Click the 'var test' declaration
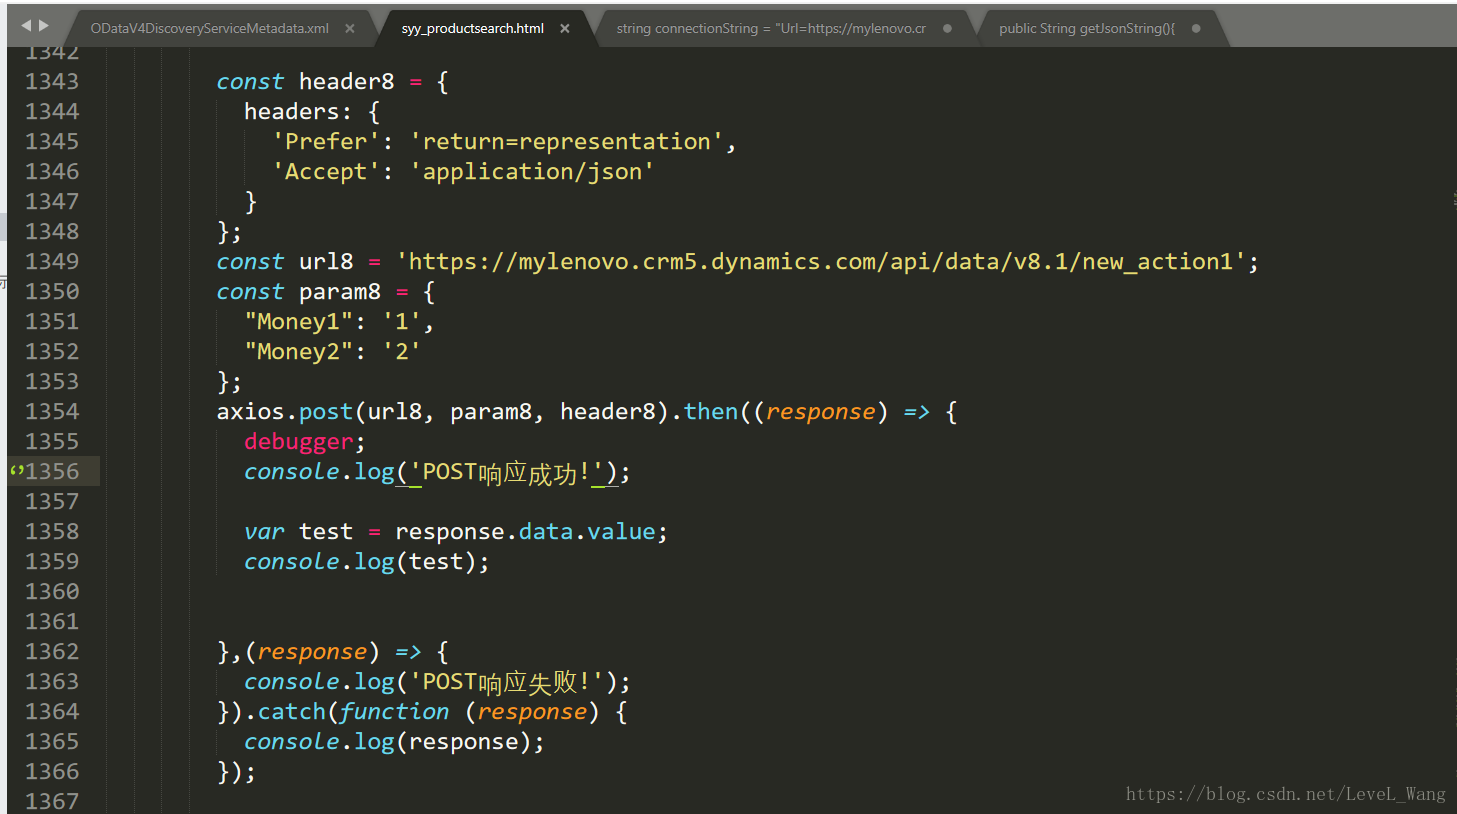The image size is (1457, 814). click(298, 531)
